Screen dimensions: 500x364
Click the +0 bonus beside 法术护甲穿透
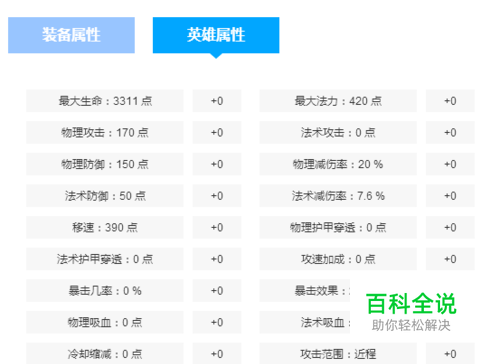click(217, 259)
